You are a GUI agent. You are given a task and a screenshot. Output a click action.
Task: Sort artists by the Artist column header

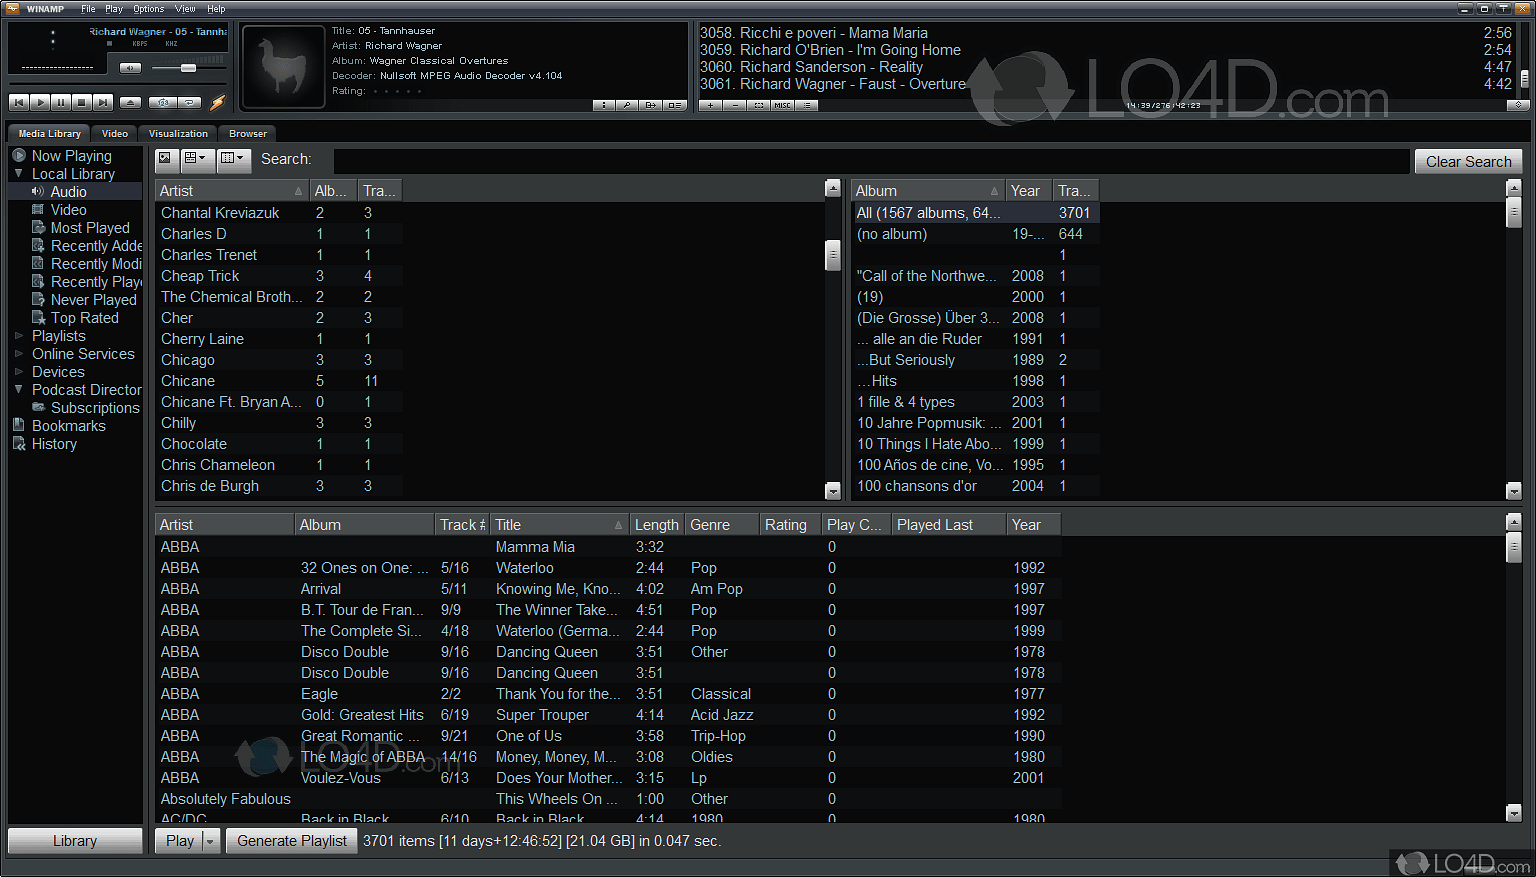[231, 191]
